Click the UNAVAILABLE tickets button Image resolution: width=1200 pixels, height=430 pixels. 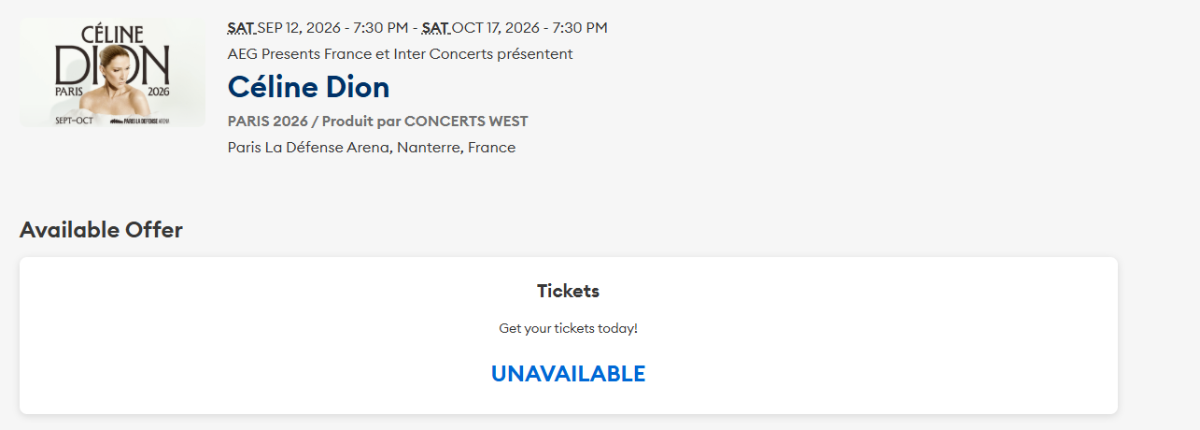(x=568, y=374)
